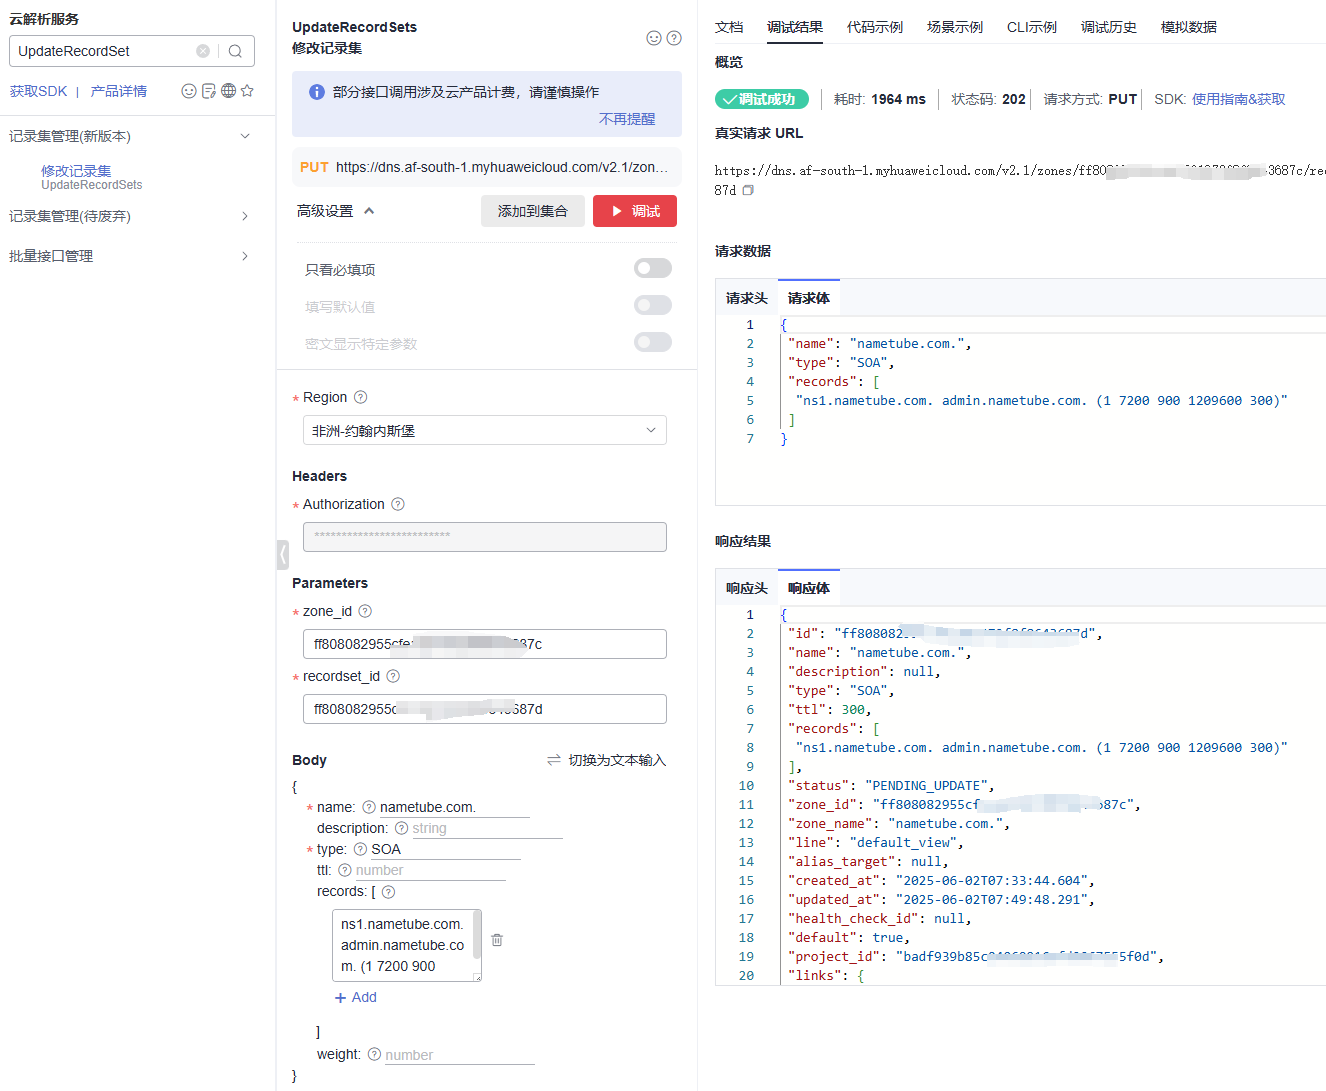Click the recordset_id input field

point(484,709)
